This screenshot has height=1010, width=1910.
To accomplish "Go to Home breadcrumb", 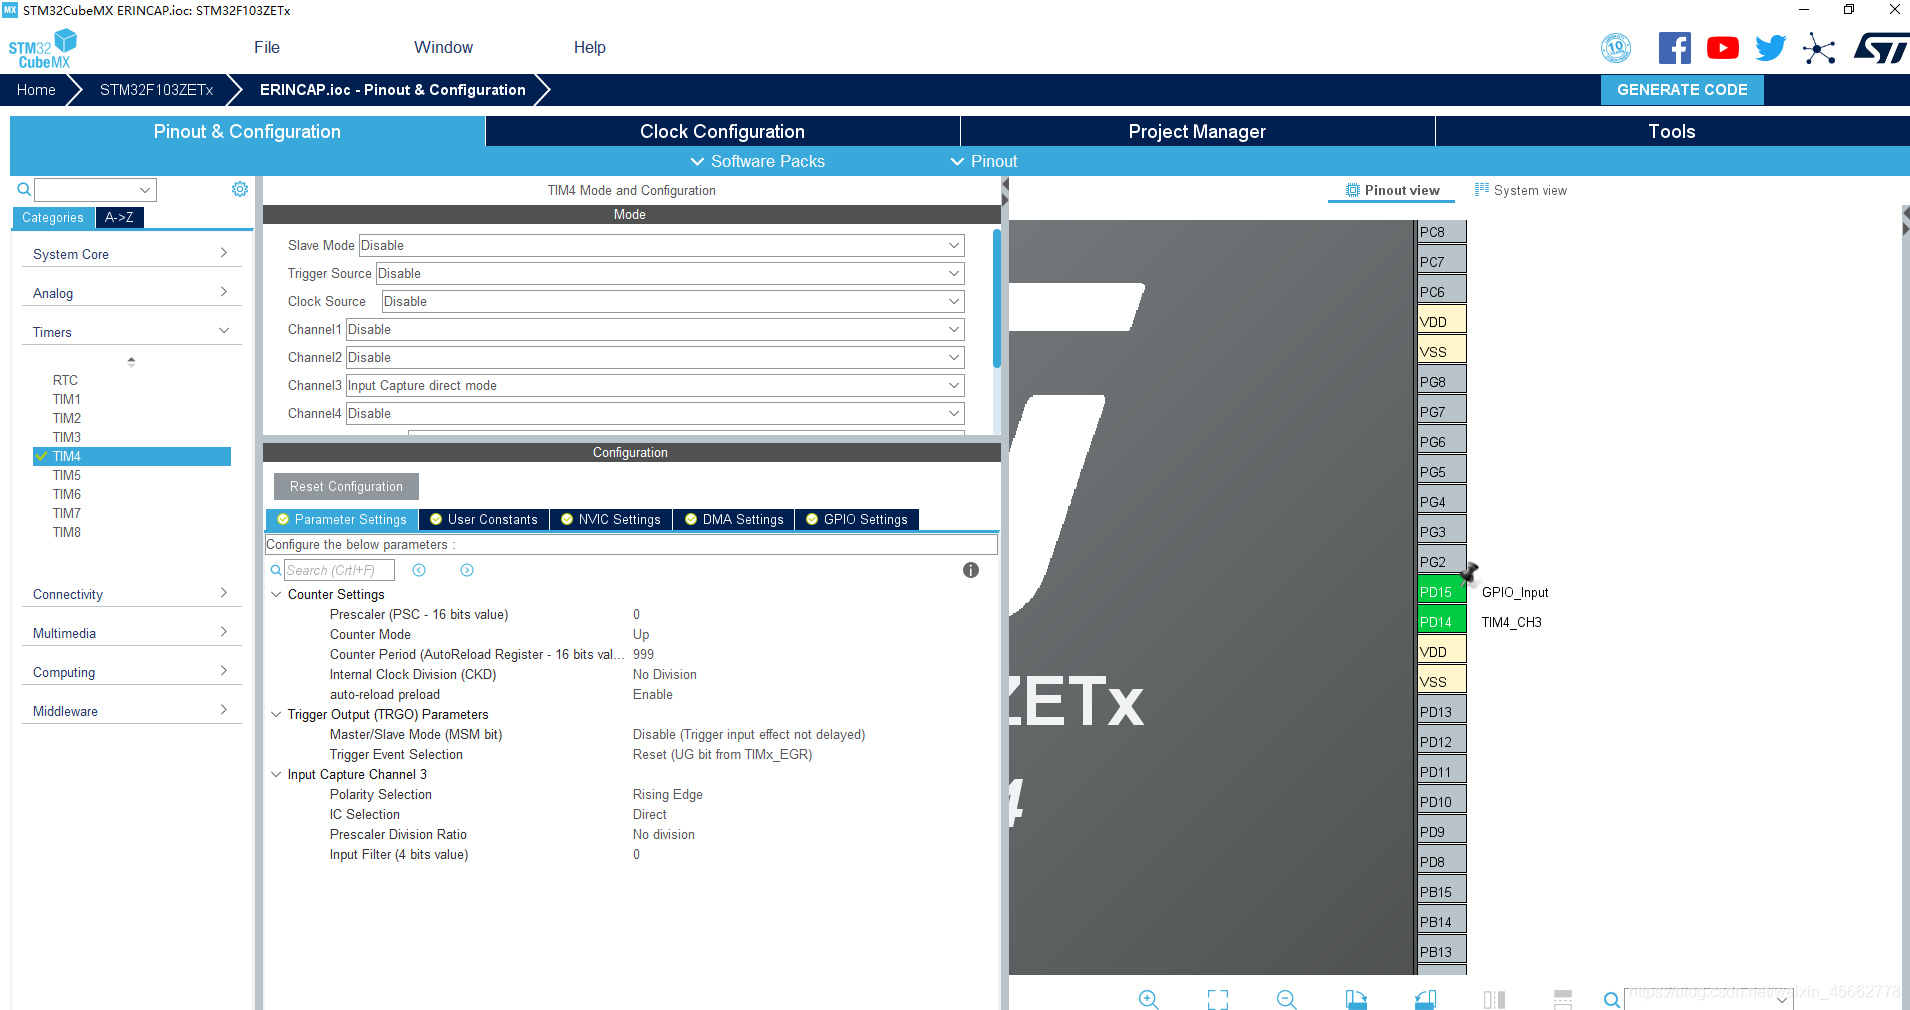I will (36, 89).
